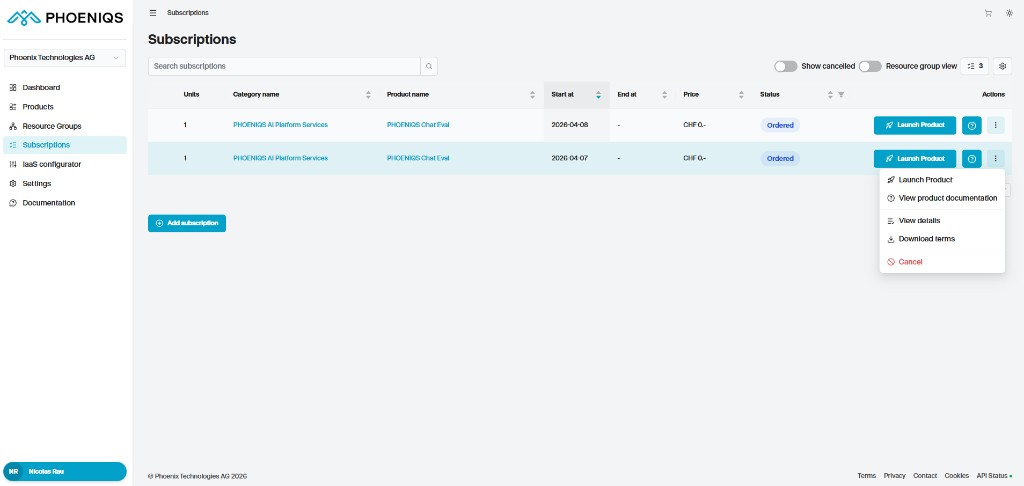Image resolution: width=1024 pixels, height=486 pixels.
Task: Click the column list button showing 3
Action: pos(974,66)
